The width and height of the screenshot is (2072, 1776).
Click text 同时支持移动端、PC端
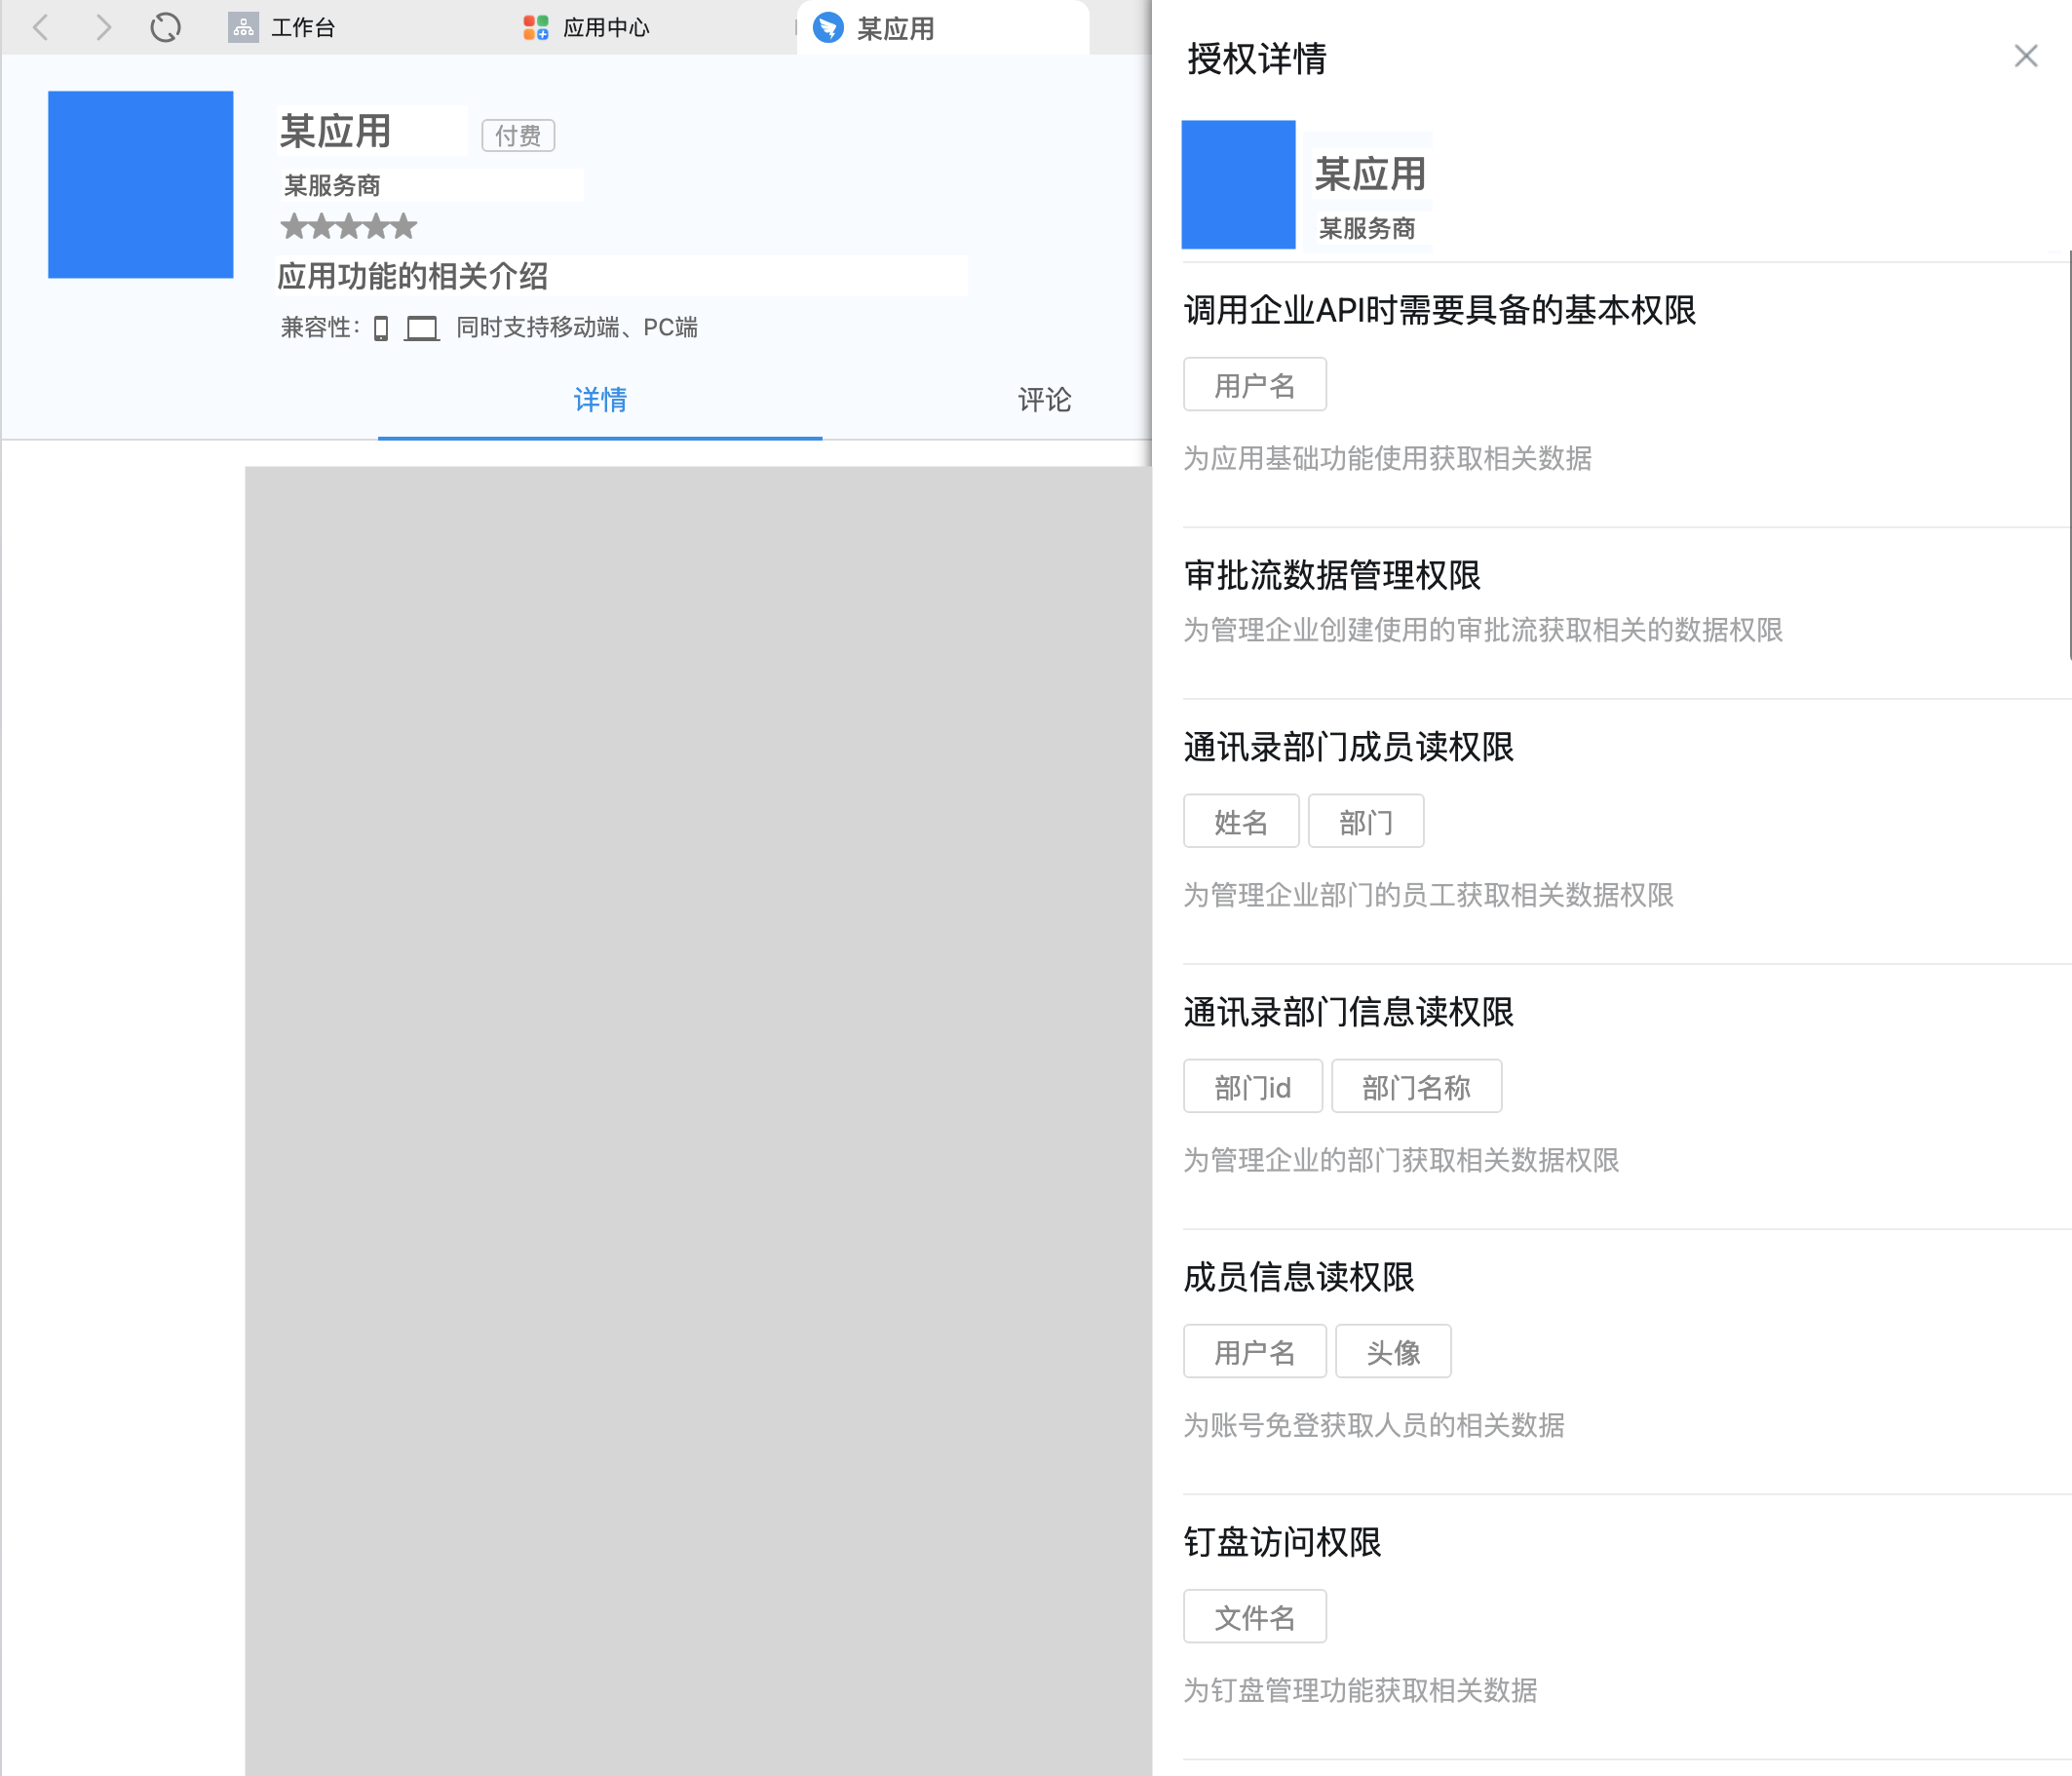click(577, 328)
